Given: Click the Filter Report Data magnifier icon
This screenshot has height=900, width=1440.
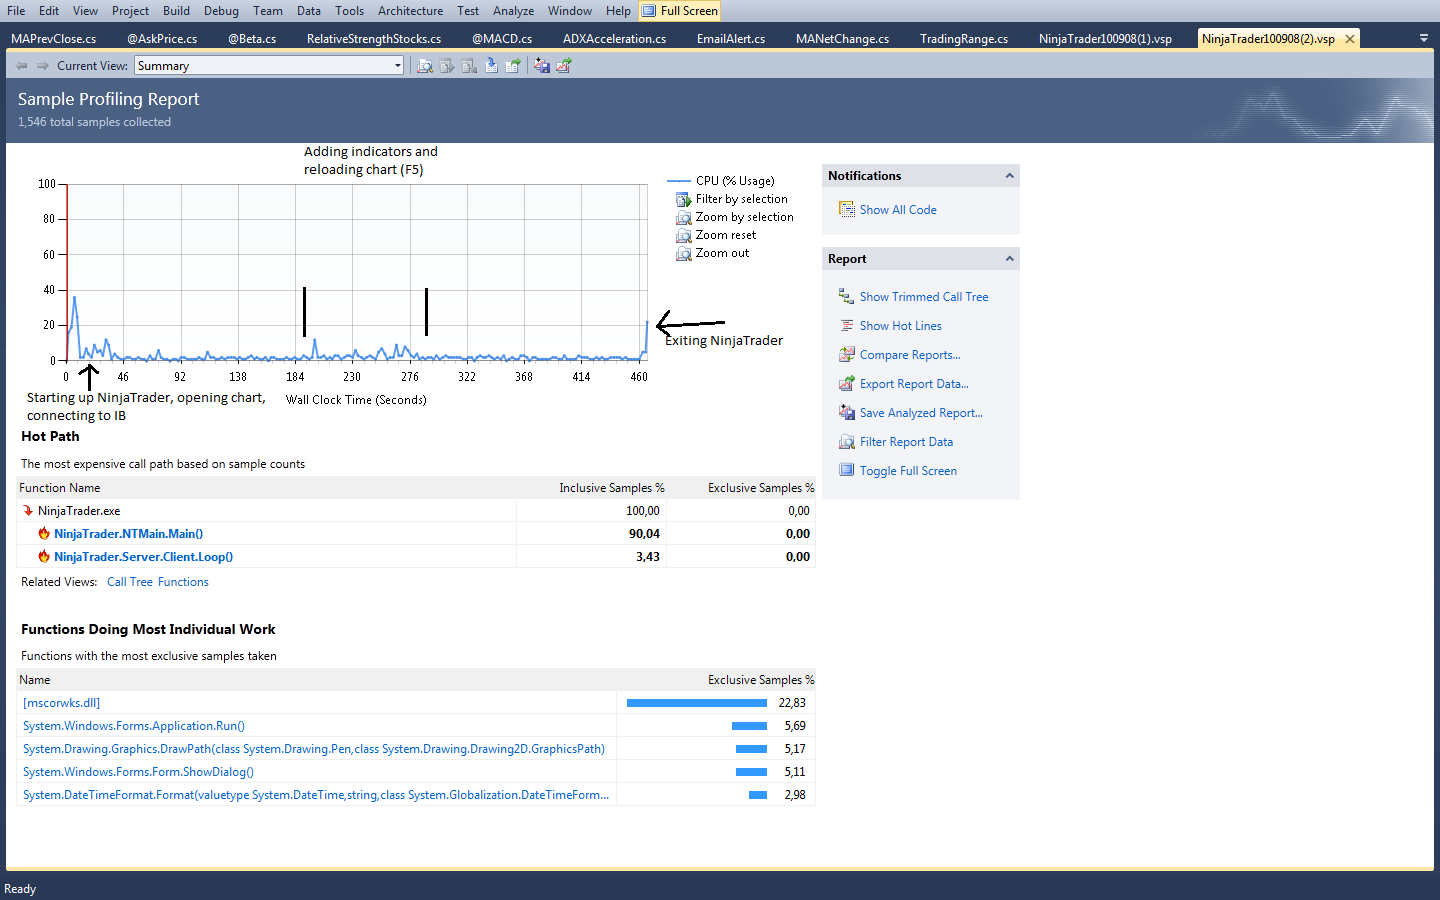Looking at the screenshot, I should [x=847, y=442].
